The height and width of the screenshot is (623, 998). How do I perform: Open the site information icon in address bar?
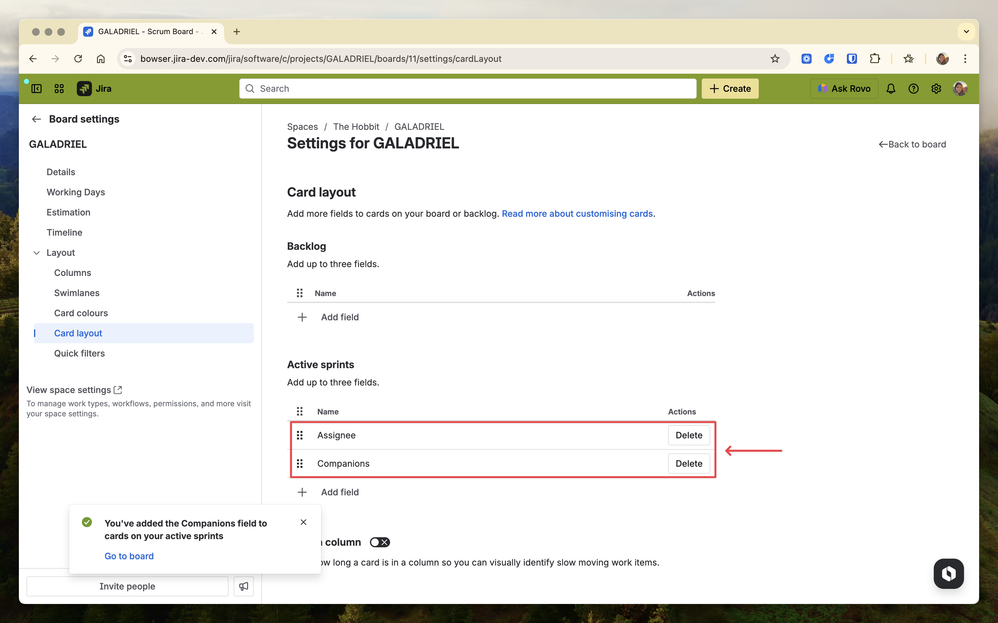pos(127,59)
